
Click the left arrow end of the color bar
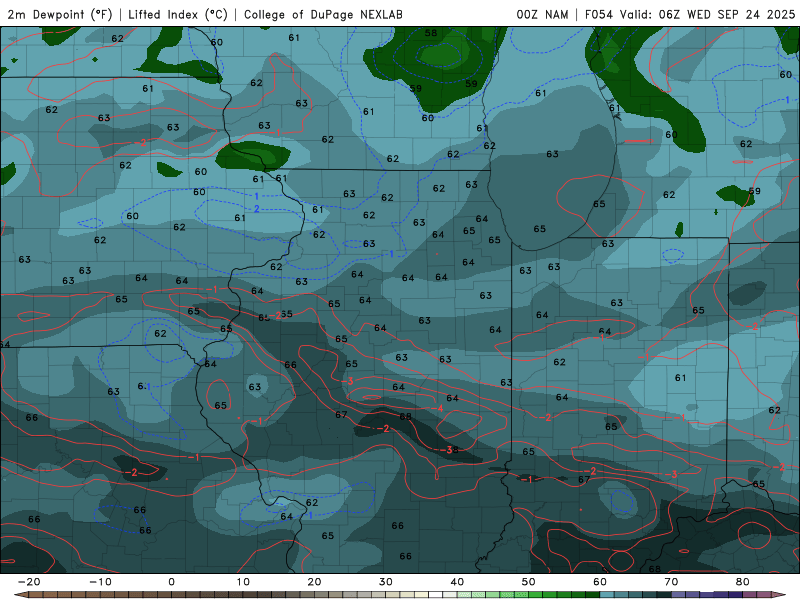(x=20, y=595)
